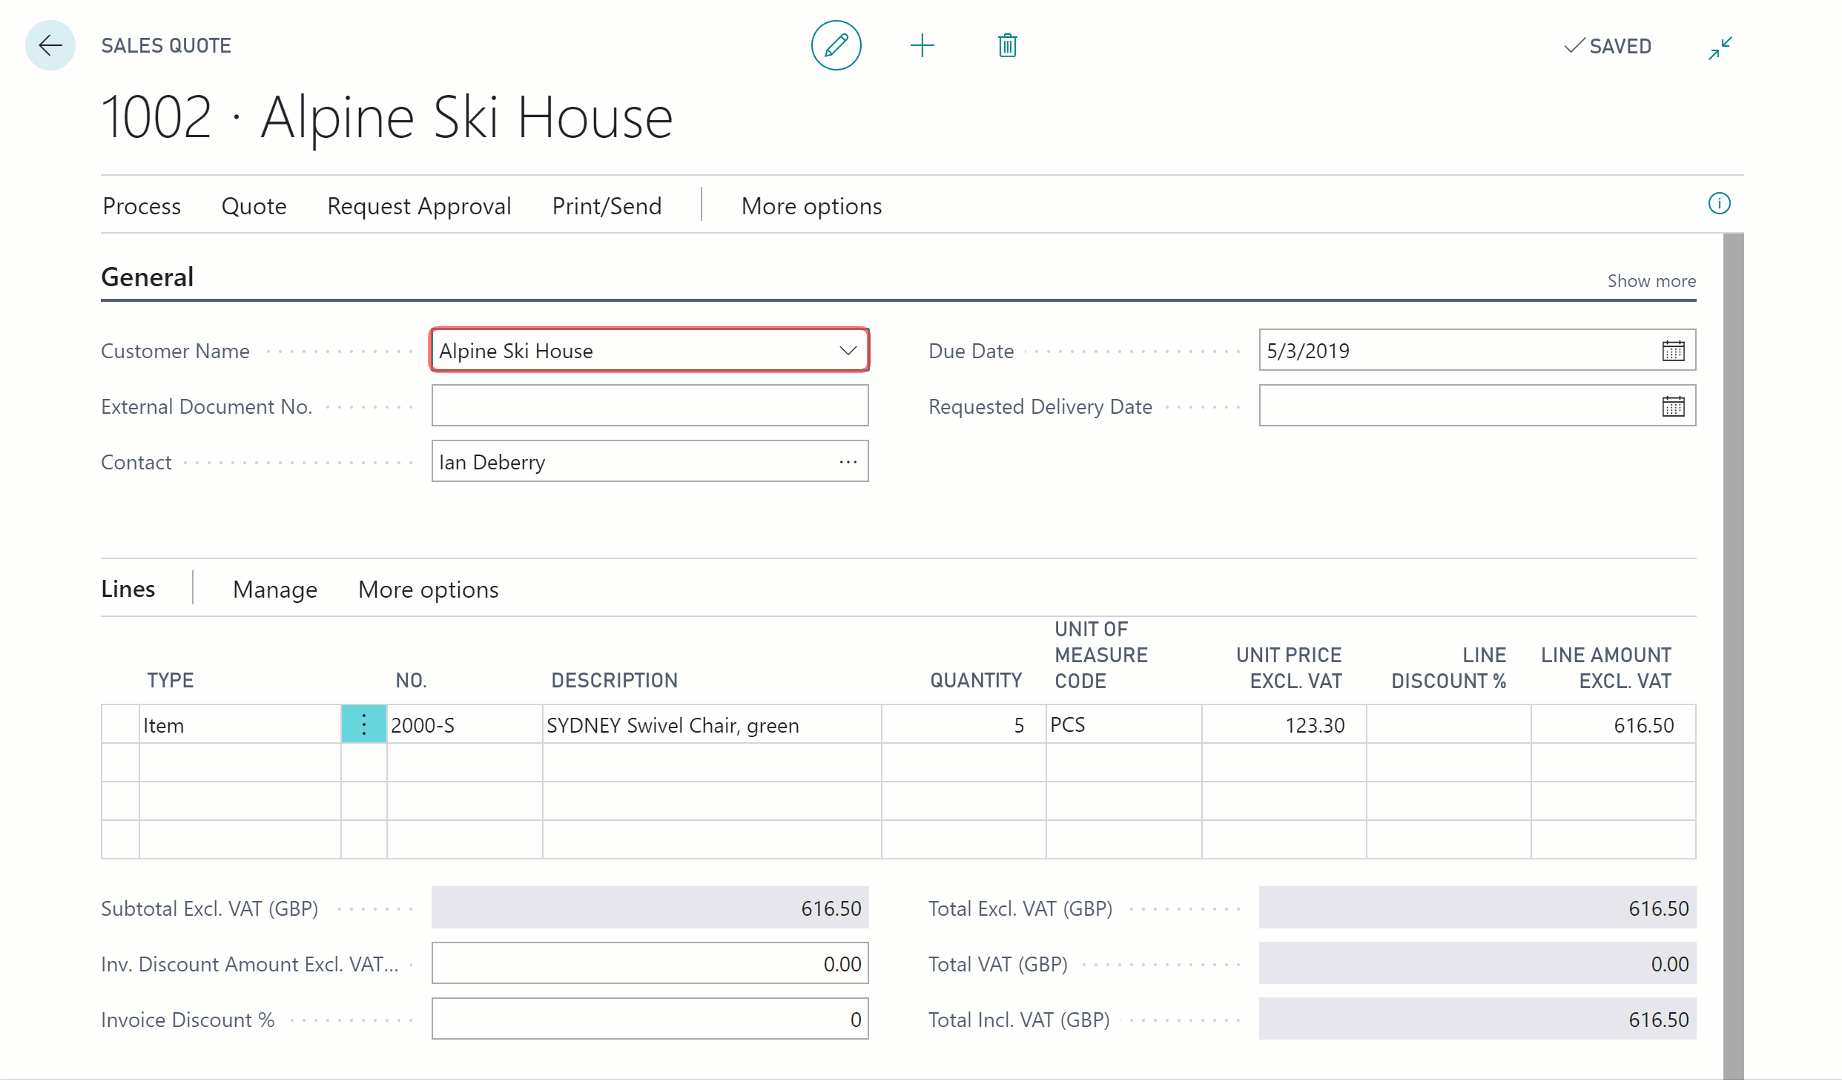Click description SYDNEY Swivel Chair, green
The height and width of the screenshot is (1080, 1842).
(x=712, y=725)
